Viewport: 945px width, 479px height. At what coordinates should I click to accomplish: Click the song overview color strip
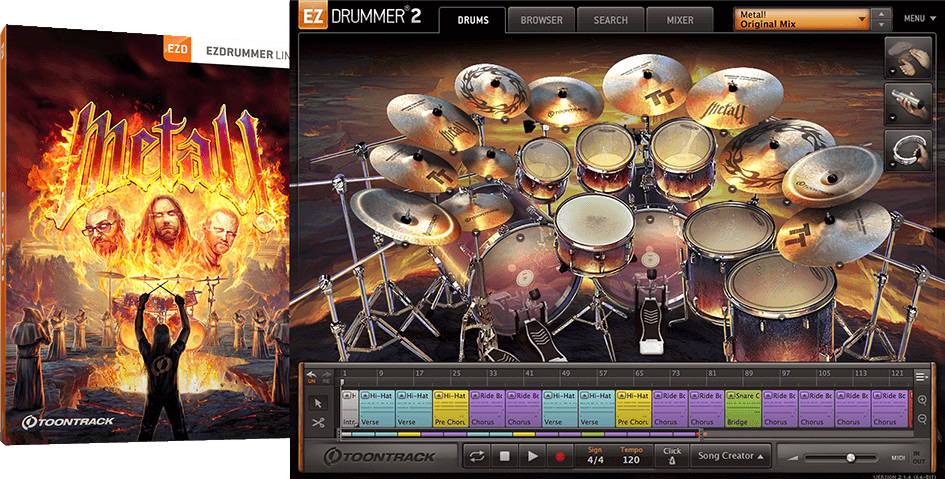521,434
